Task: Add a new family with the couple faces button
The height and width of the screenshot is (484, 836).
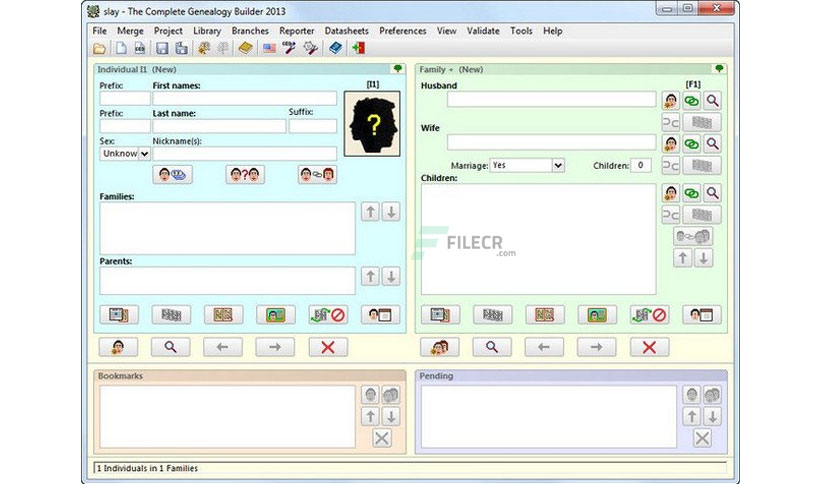Action: (x=440, y=348)
